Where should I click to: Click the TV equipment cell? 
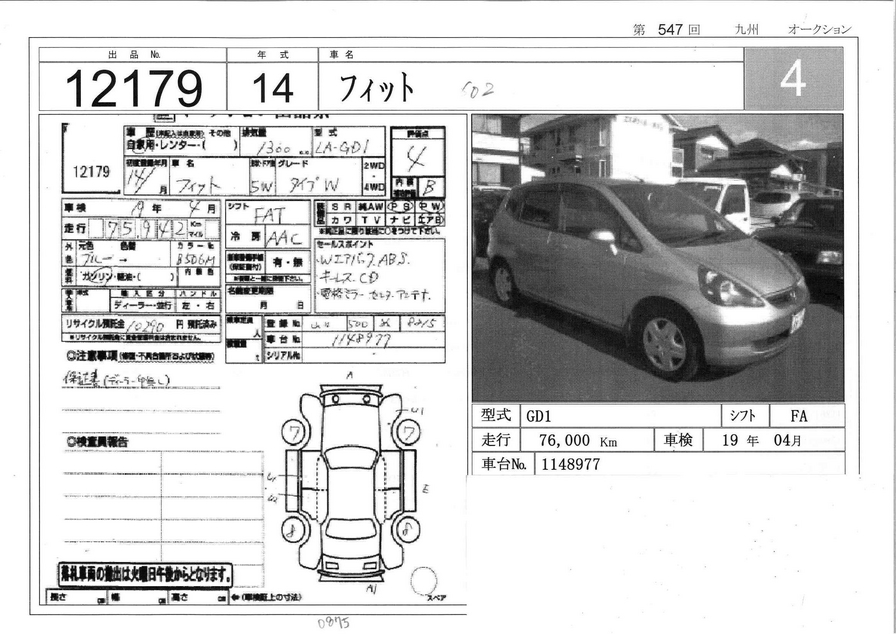point(370,220)
